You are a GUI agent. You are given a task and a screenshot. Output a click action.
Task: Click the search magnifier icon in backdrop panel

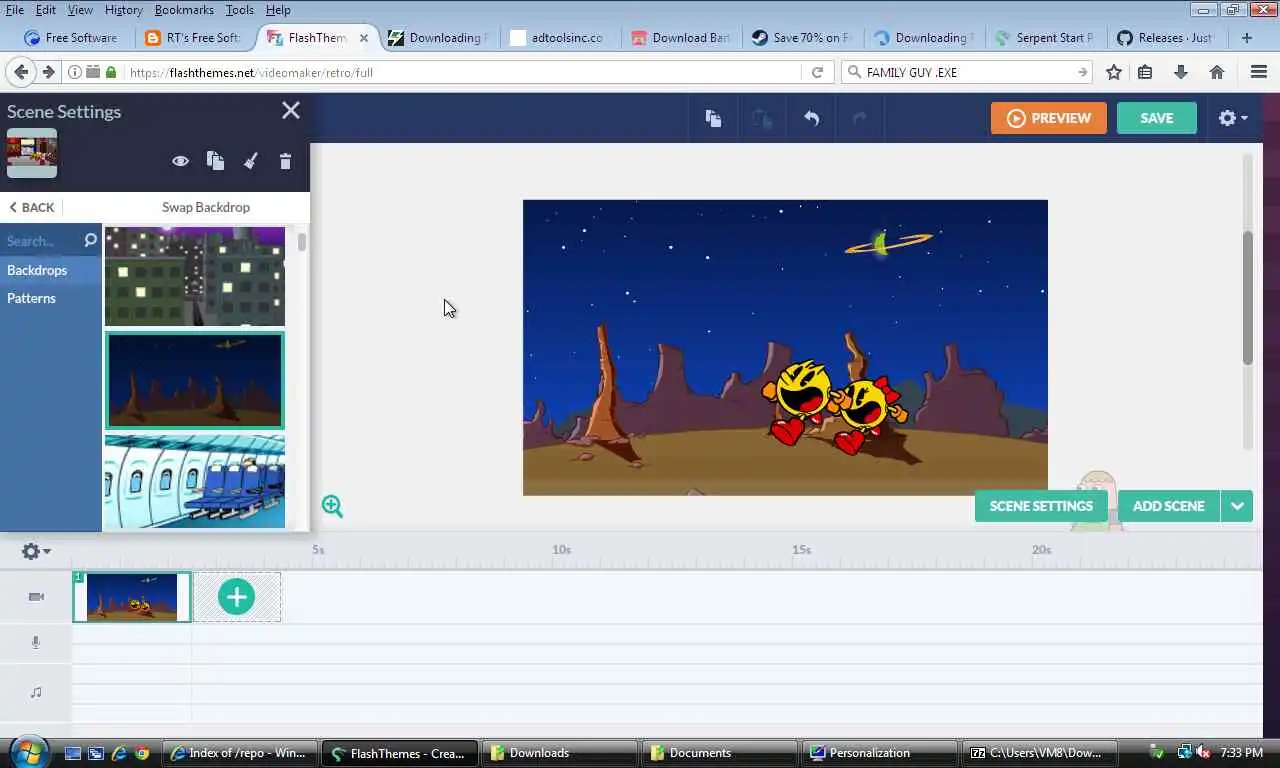coord(90,240)
